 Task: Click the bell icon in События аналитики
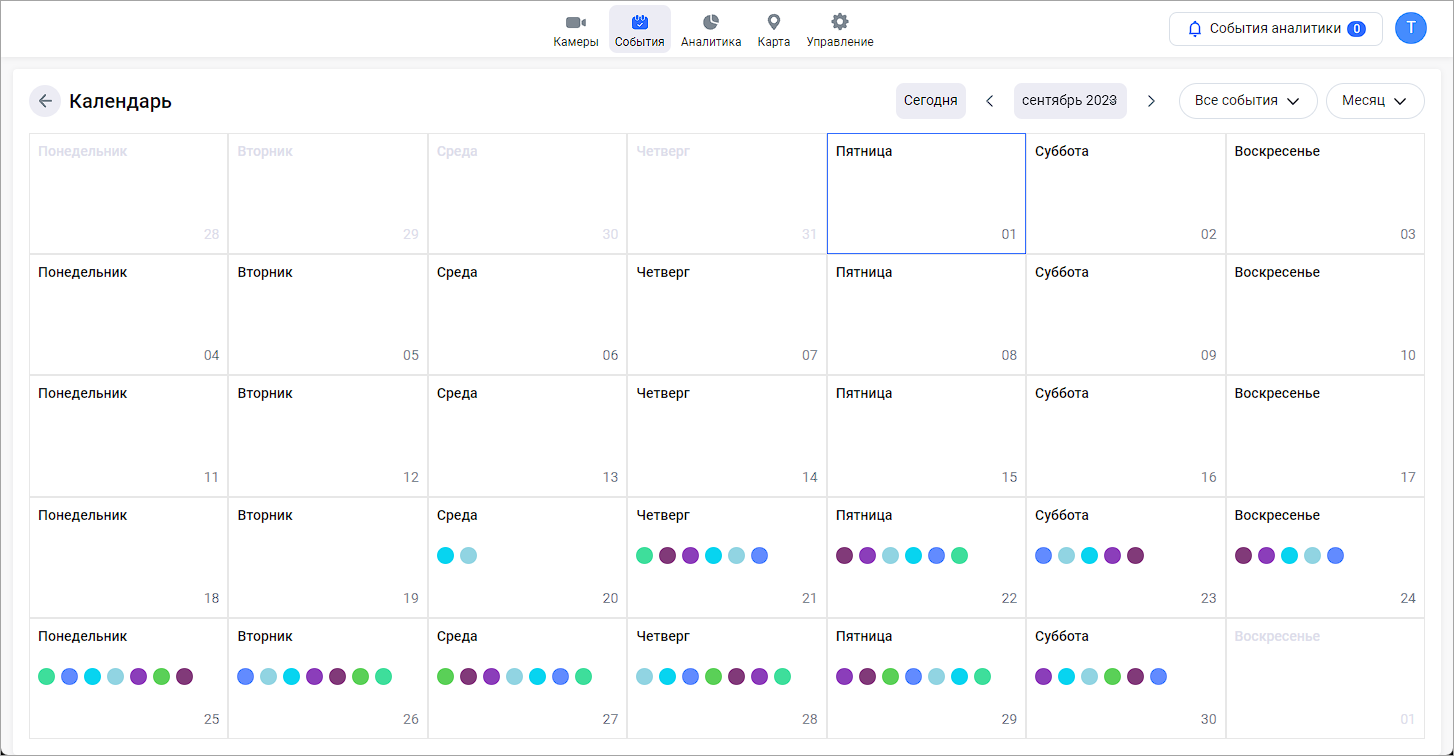(1194, 29)
